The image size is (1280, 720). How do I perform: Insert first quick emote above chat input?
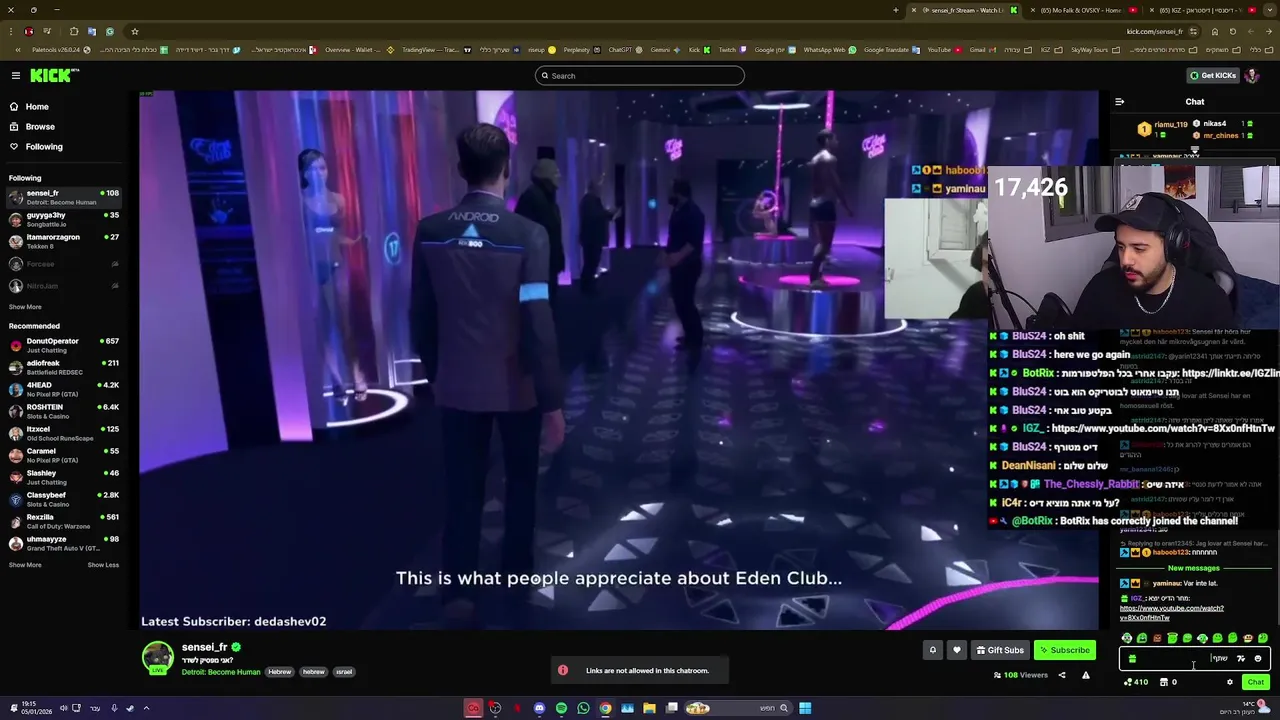tap(1127, 638)
